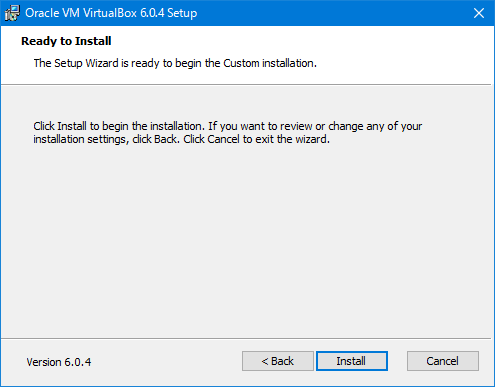Click the VirtualBox installer icon in title bar
This screenshot has width=495, height=387.
click(12, 13)
